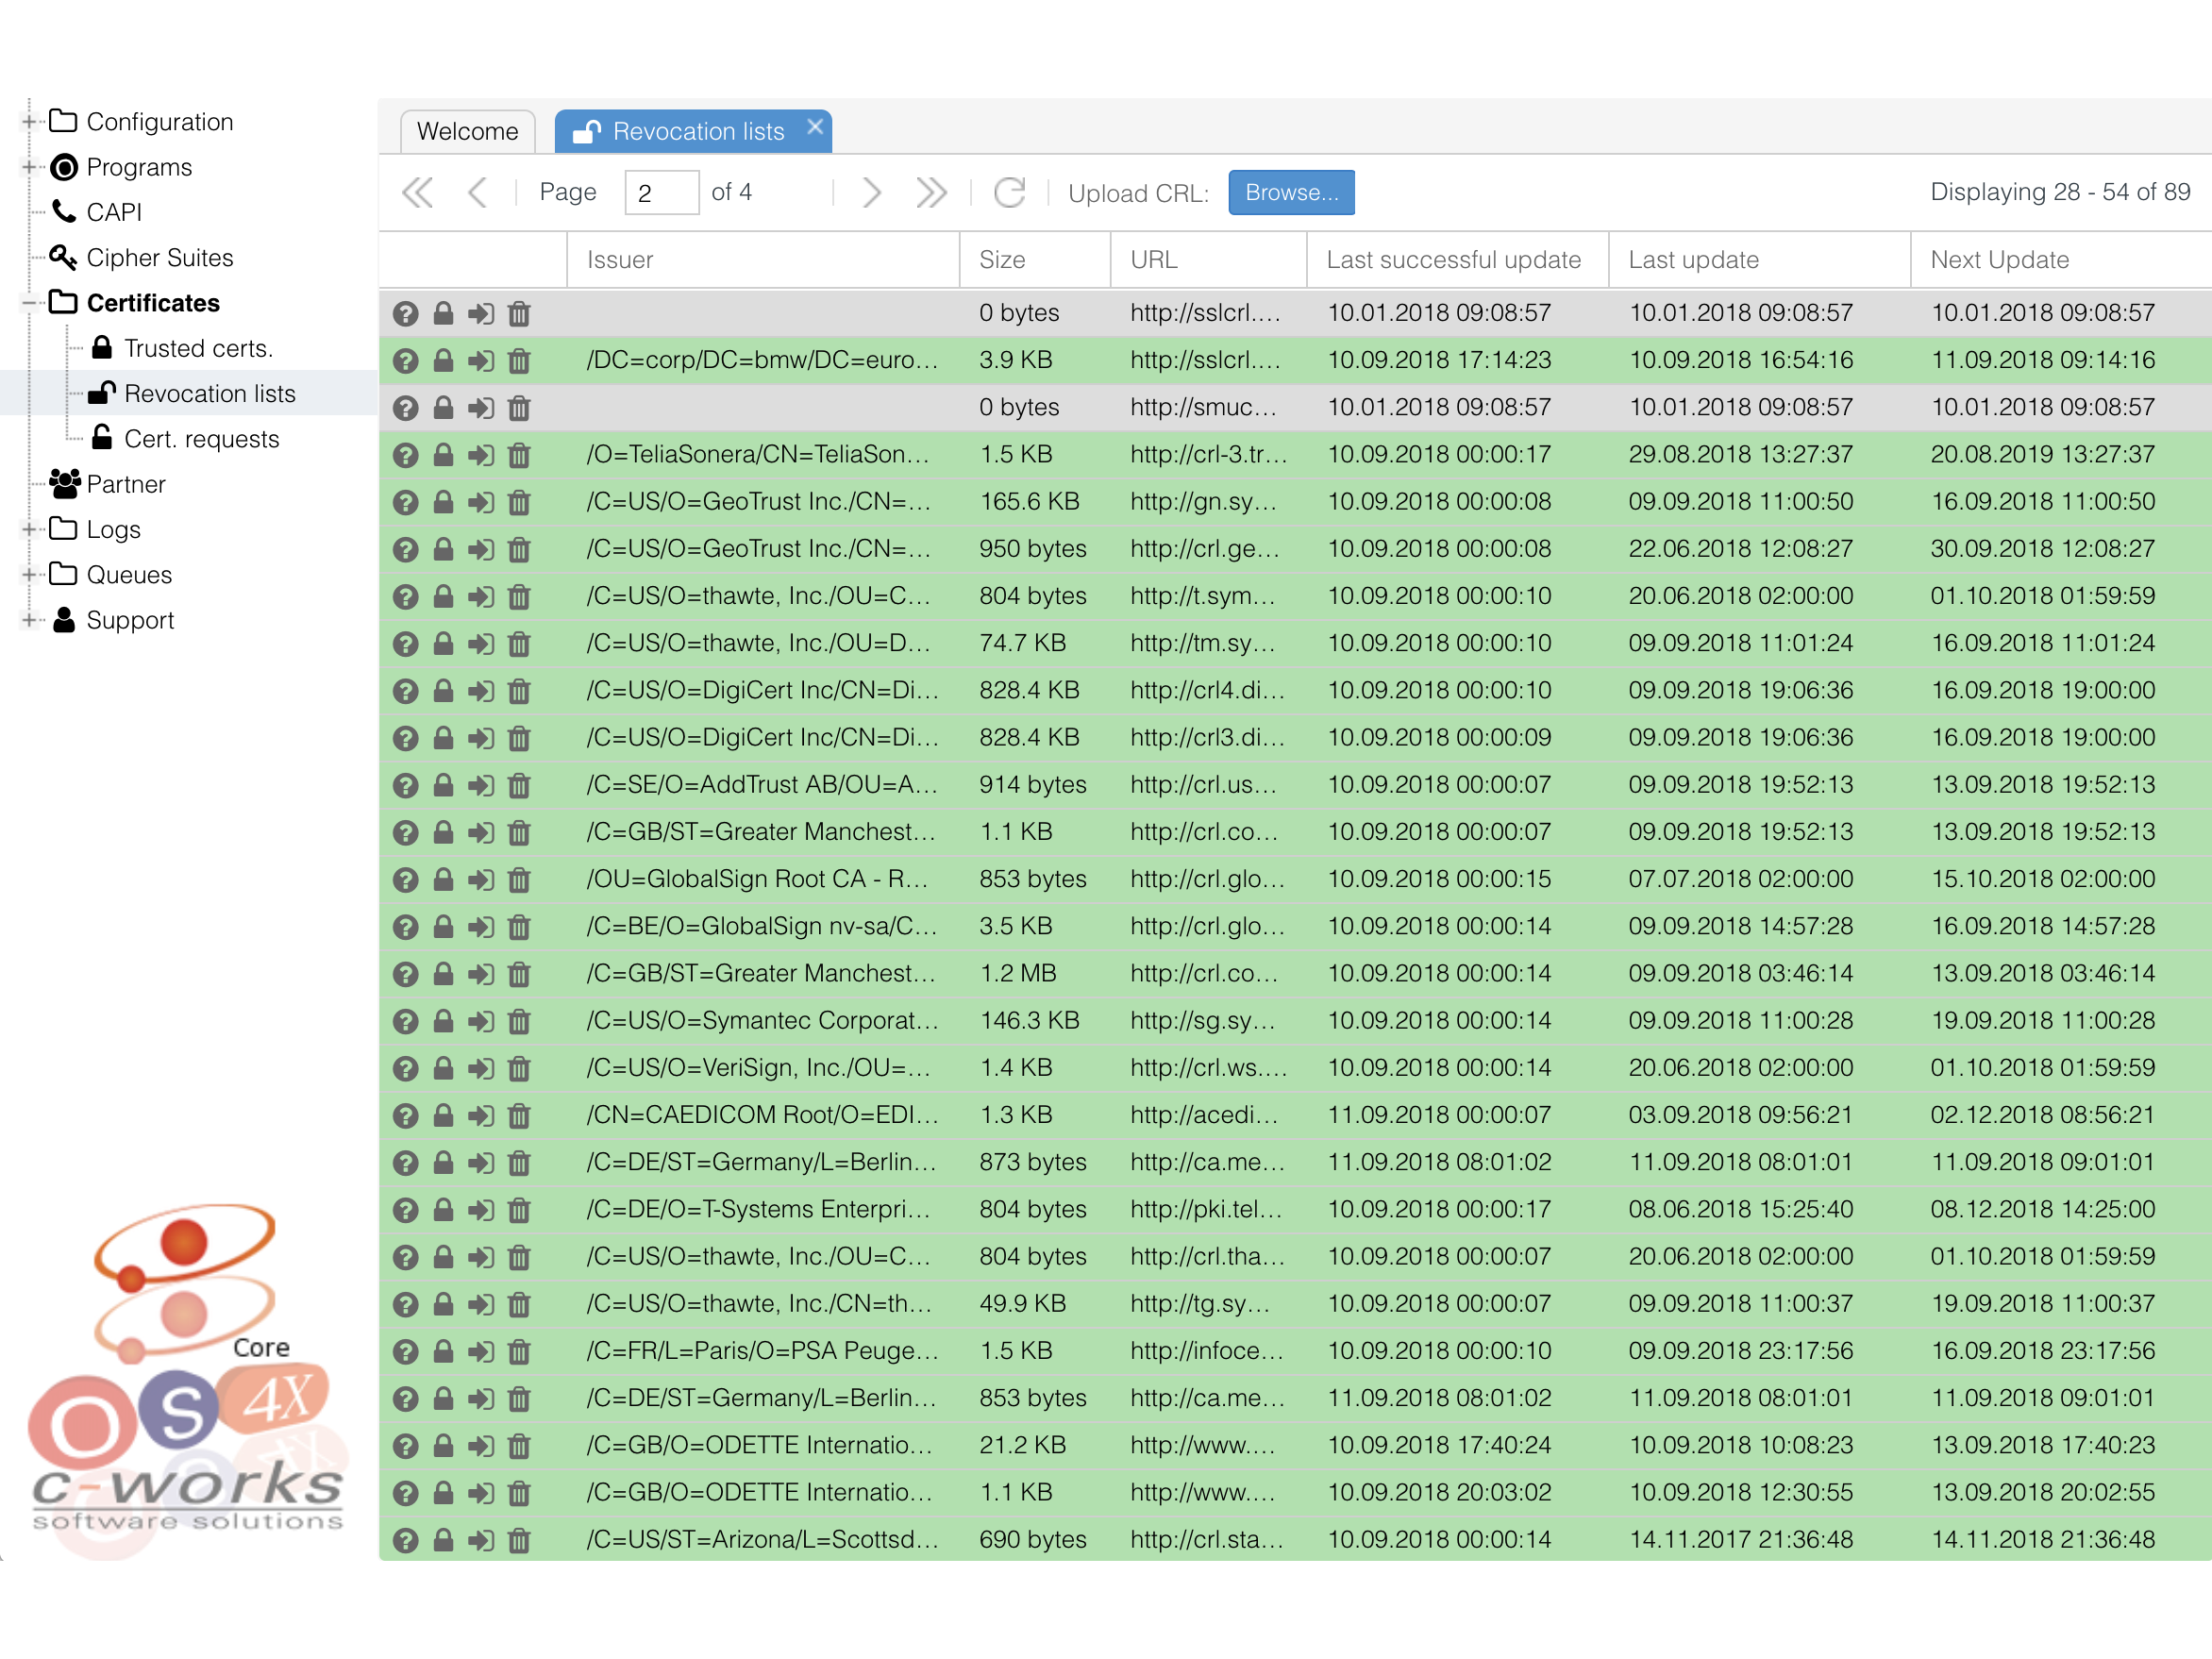Sort by the Size column header
This screenshot has width=2212, height=1659.
[x=1034, y=260]
